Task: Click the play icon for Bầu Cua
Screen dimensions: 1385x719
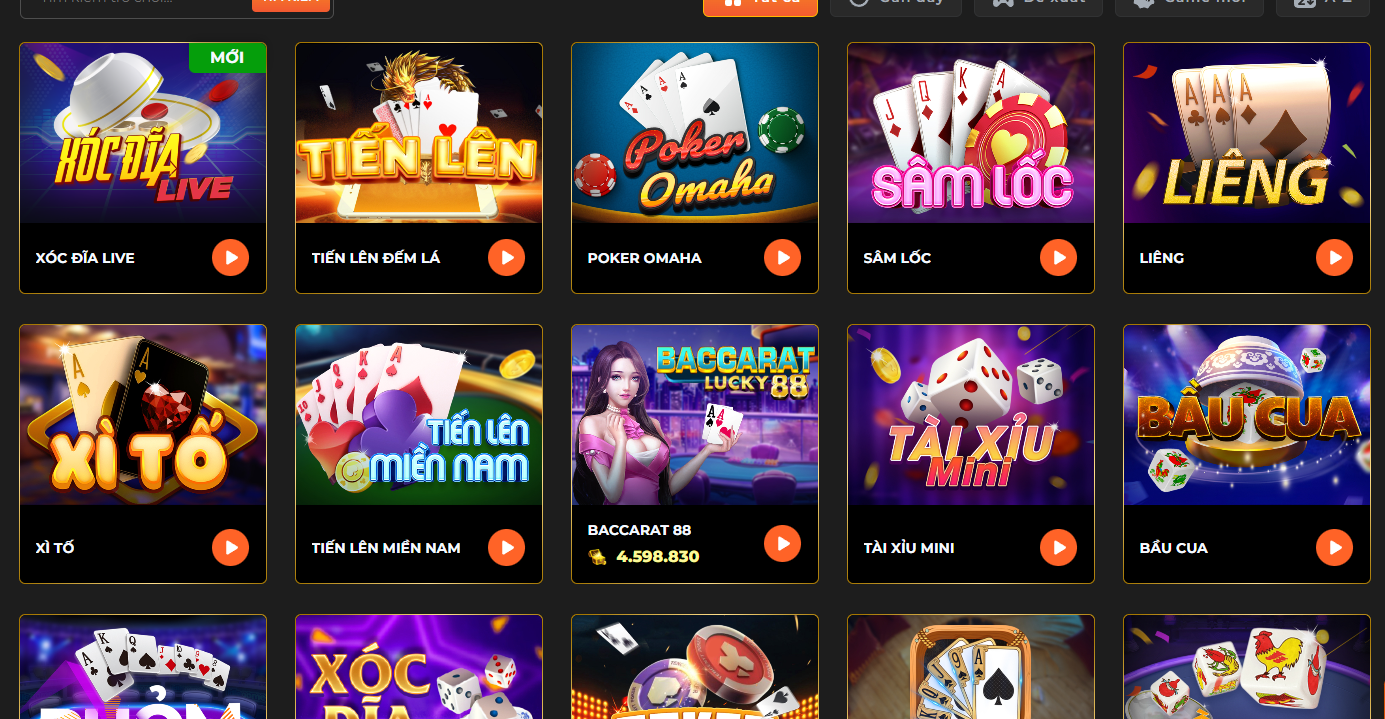Action: click(x=1334, y=548)
